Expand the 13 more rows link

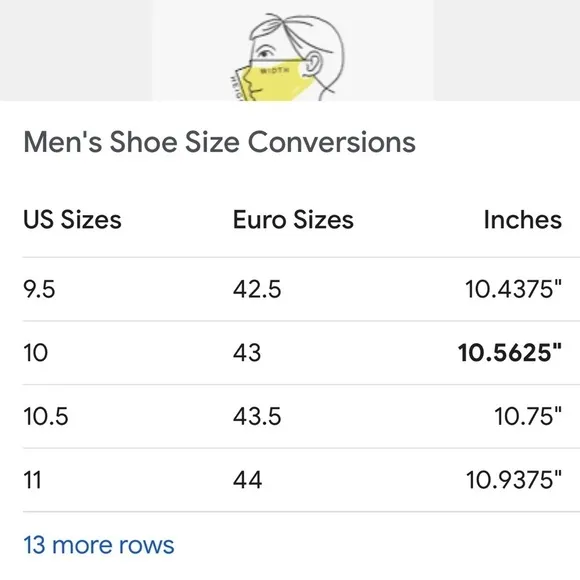coord(99,545)
